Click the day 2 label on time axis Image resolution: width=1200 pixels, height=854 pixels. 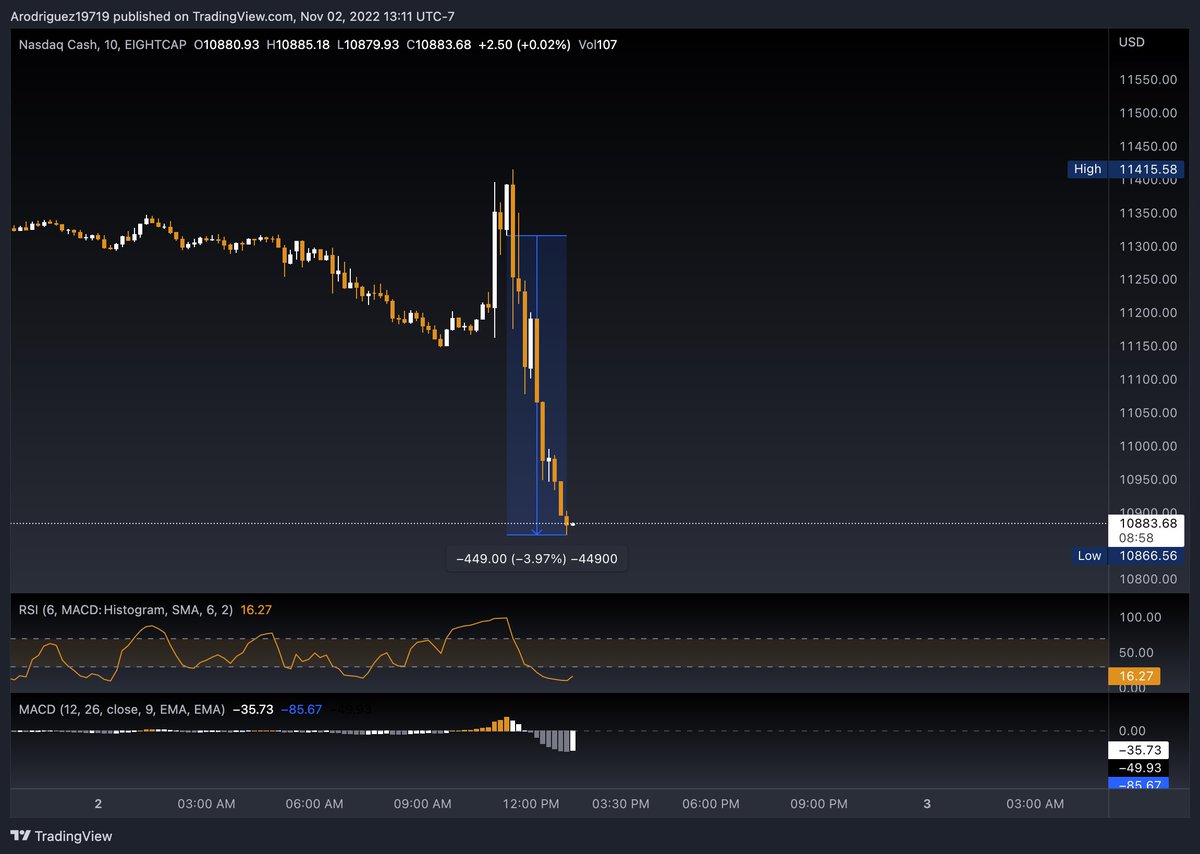pyautogui.click(x=98, y=804)
